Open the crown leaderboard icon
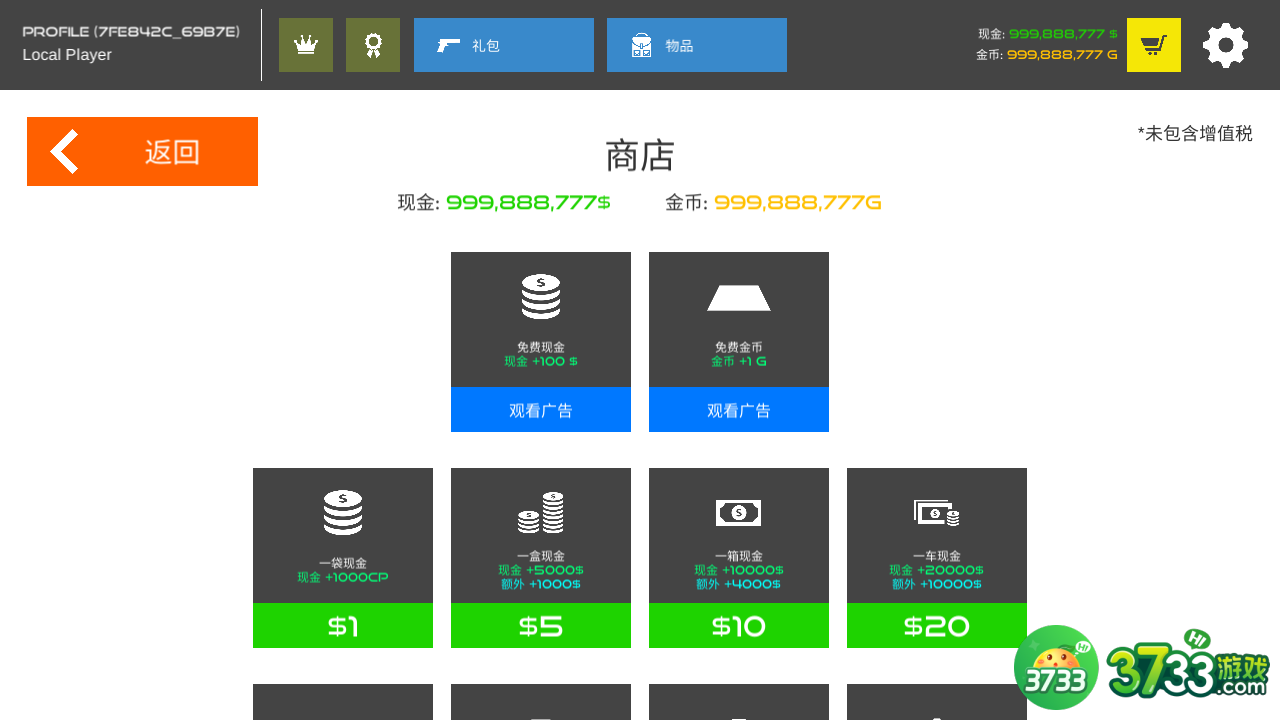Viewport: 1280px width, 720px height. 306,45
